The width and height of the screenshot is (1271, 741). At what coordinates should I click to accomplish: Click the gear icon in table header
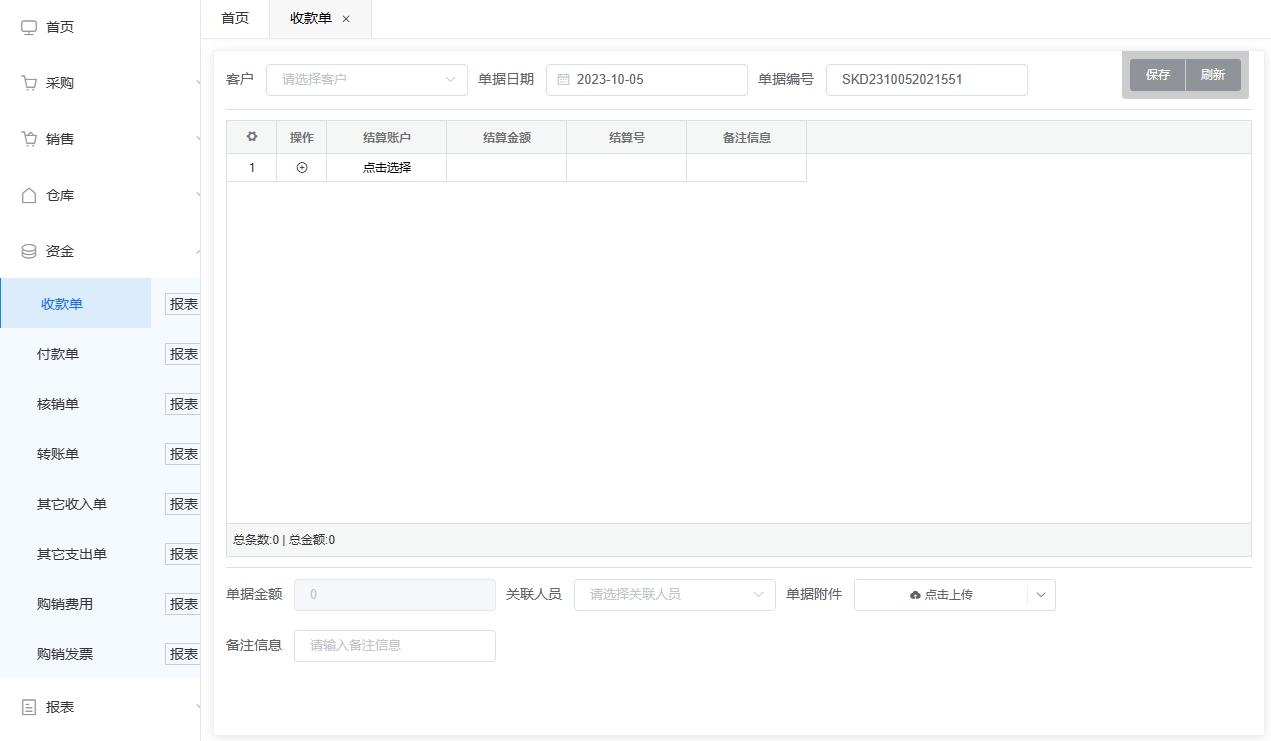(252, 137)
